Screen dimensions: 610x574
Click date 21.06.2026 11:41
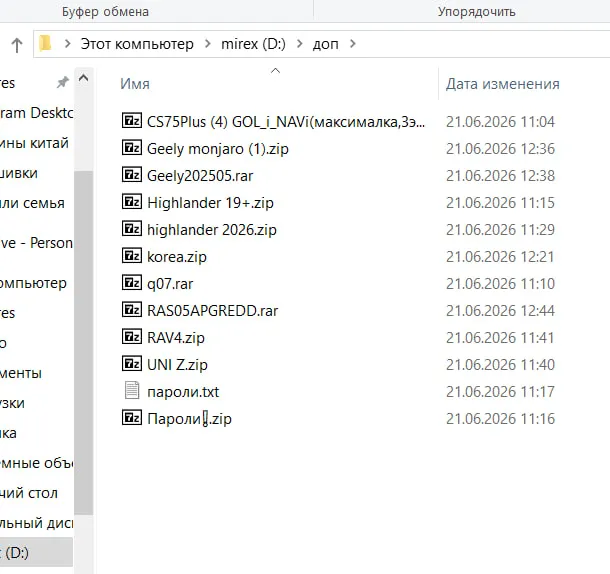[500, 337]
